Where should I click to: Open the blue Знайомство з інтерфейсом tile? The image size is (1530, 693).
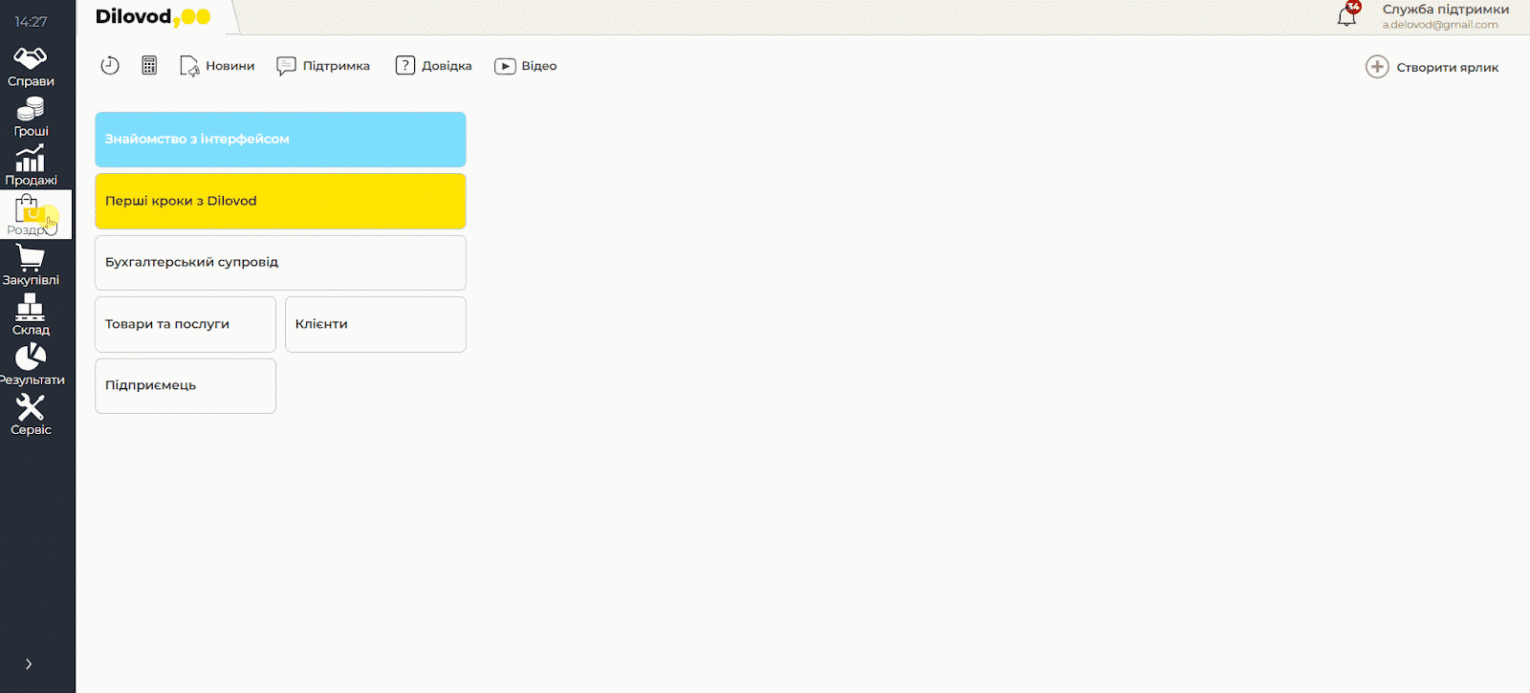(280, 139)
